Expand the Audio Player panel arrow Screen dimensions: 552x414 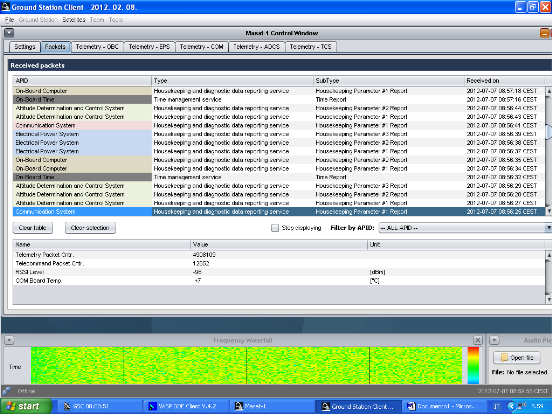494,340
